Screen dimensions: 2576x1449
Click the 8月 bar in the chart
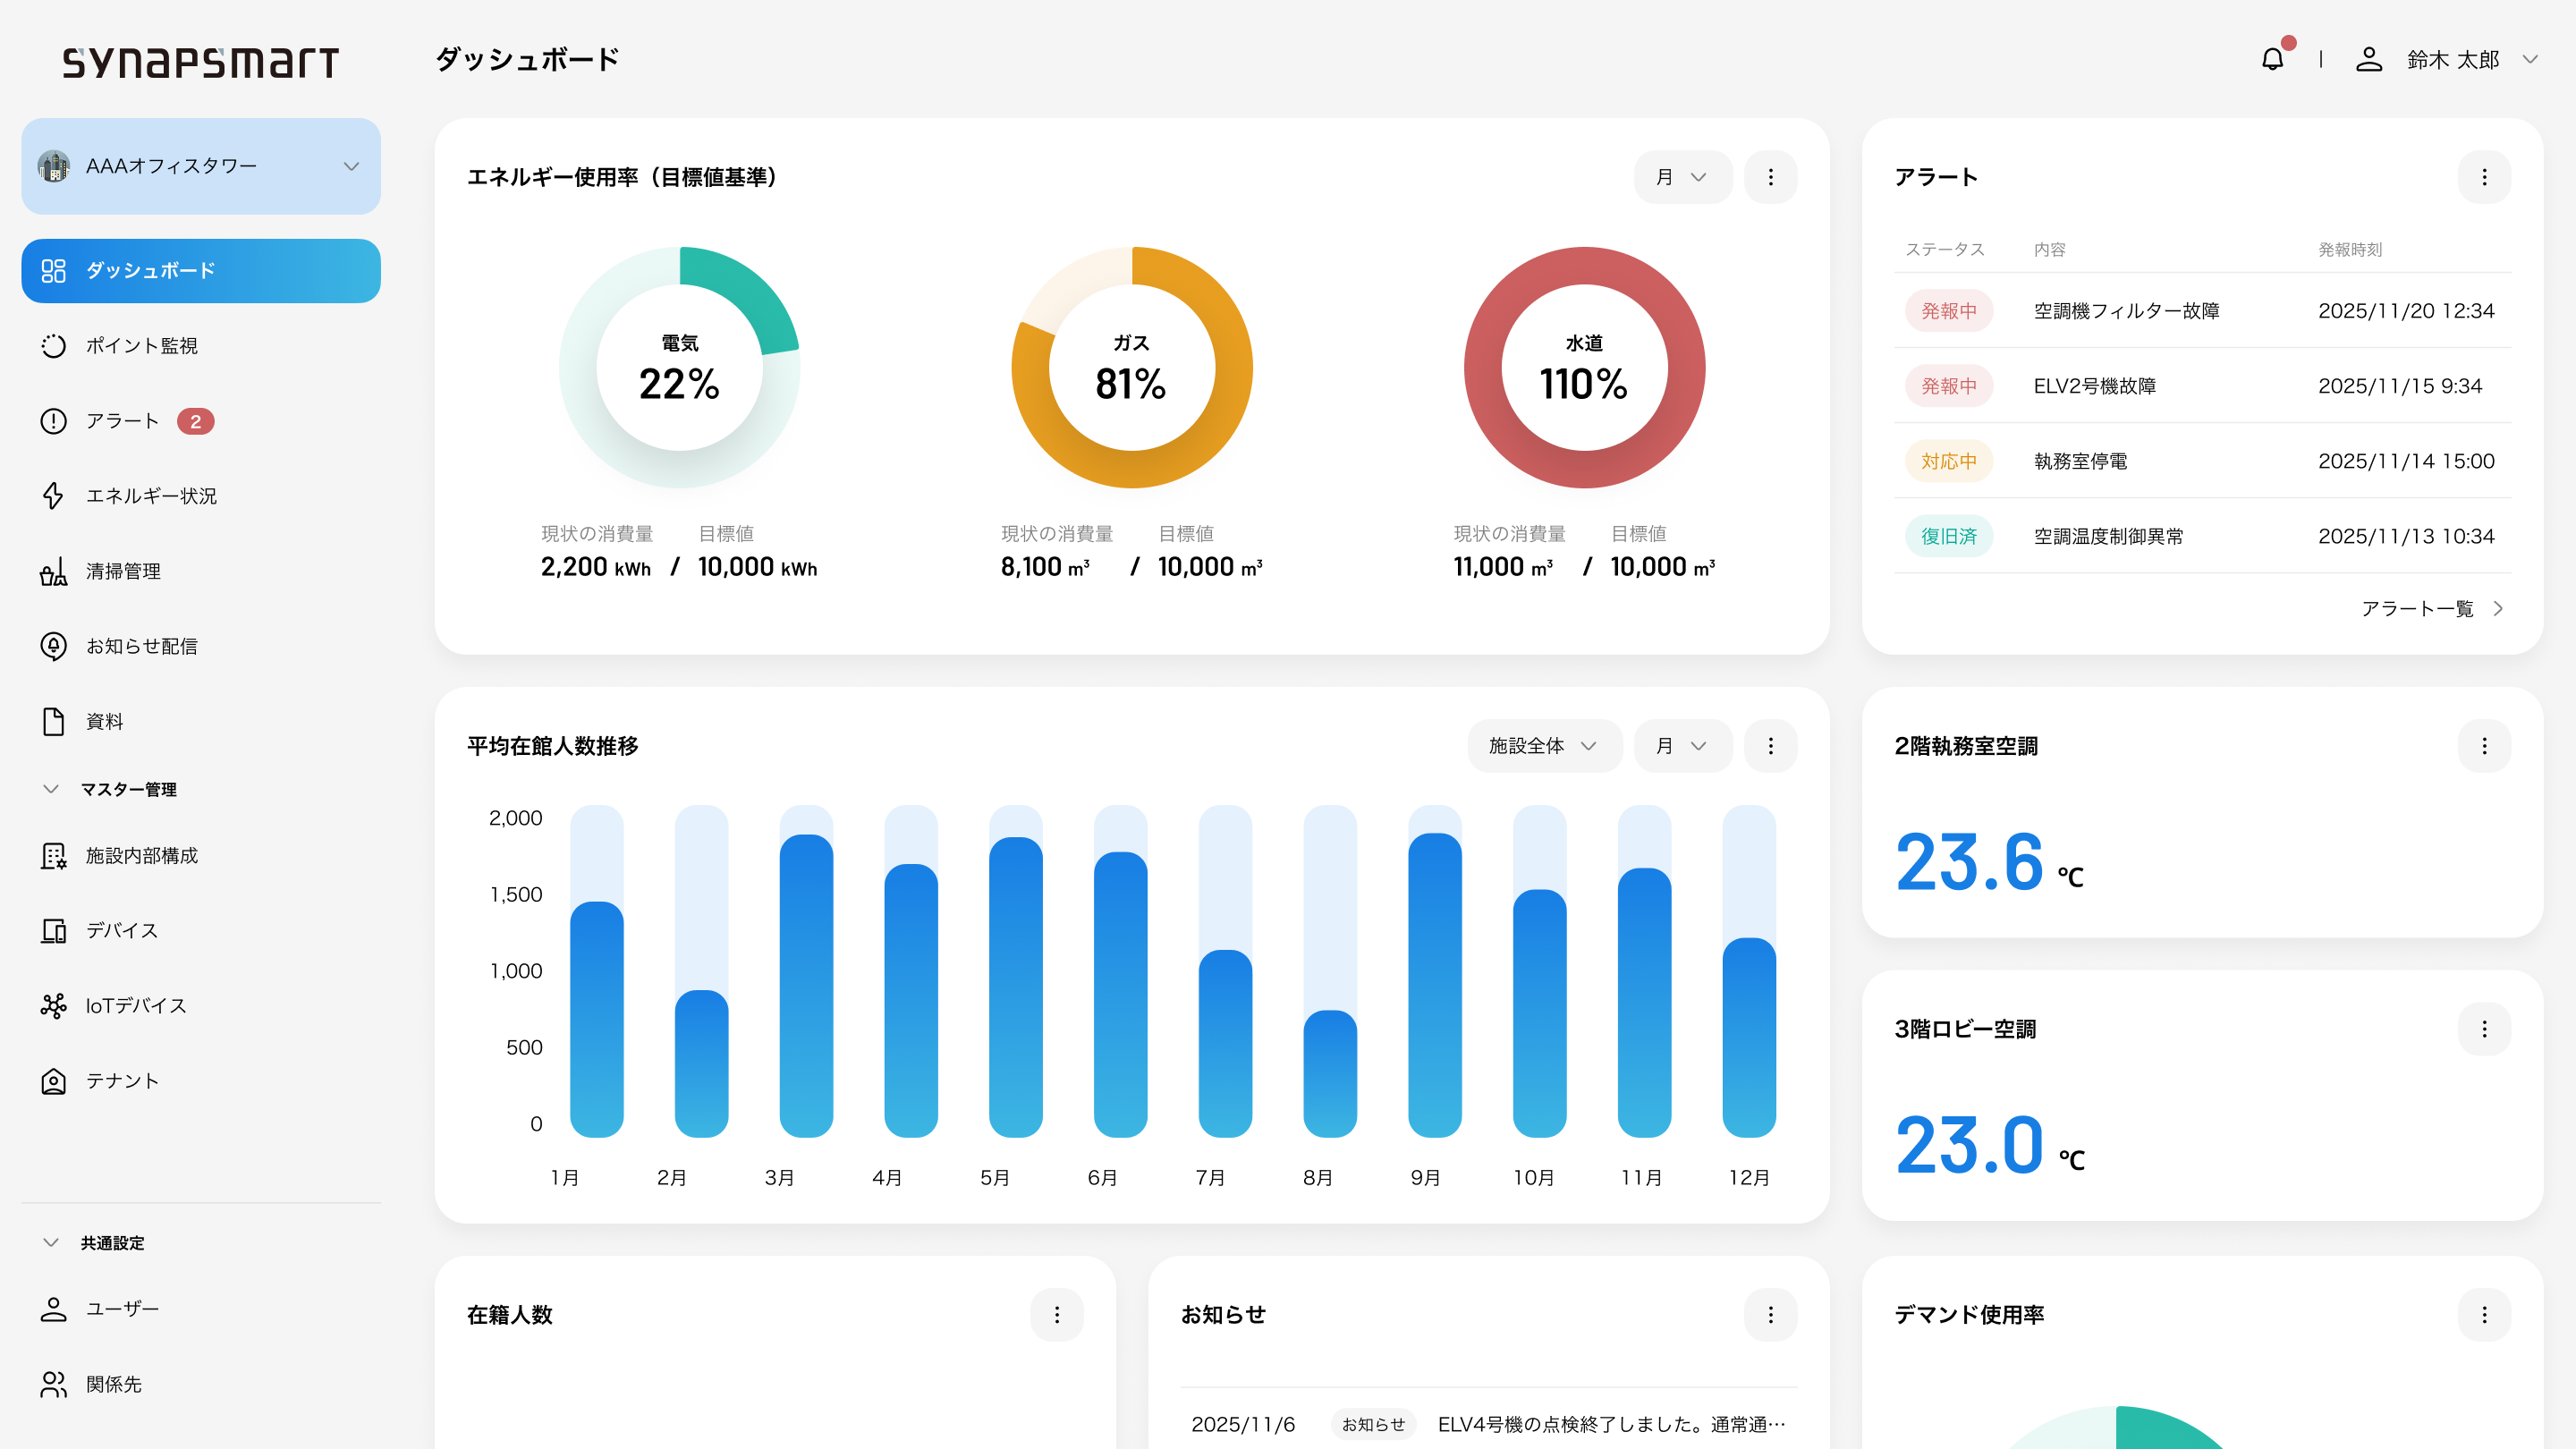coord(1330,1073)
